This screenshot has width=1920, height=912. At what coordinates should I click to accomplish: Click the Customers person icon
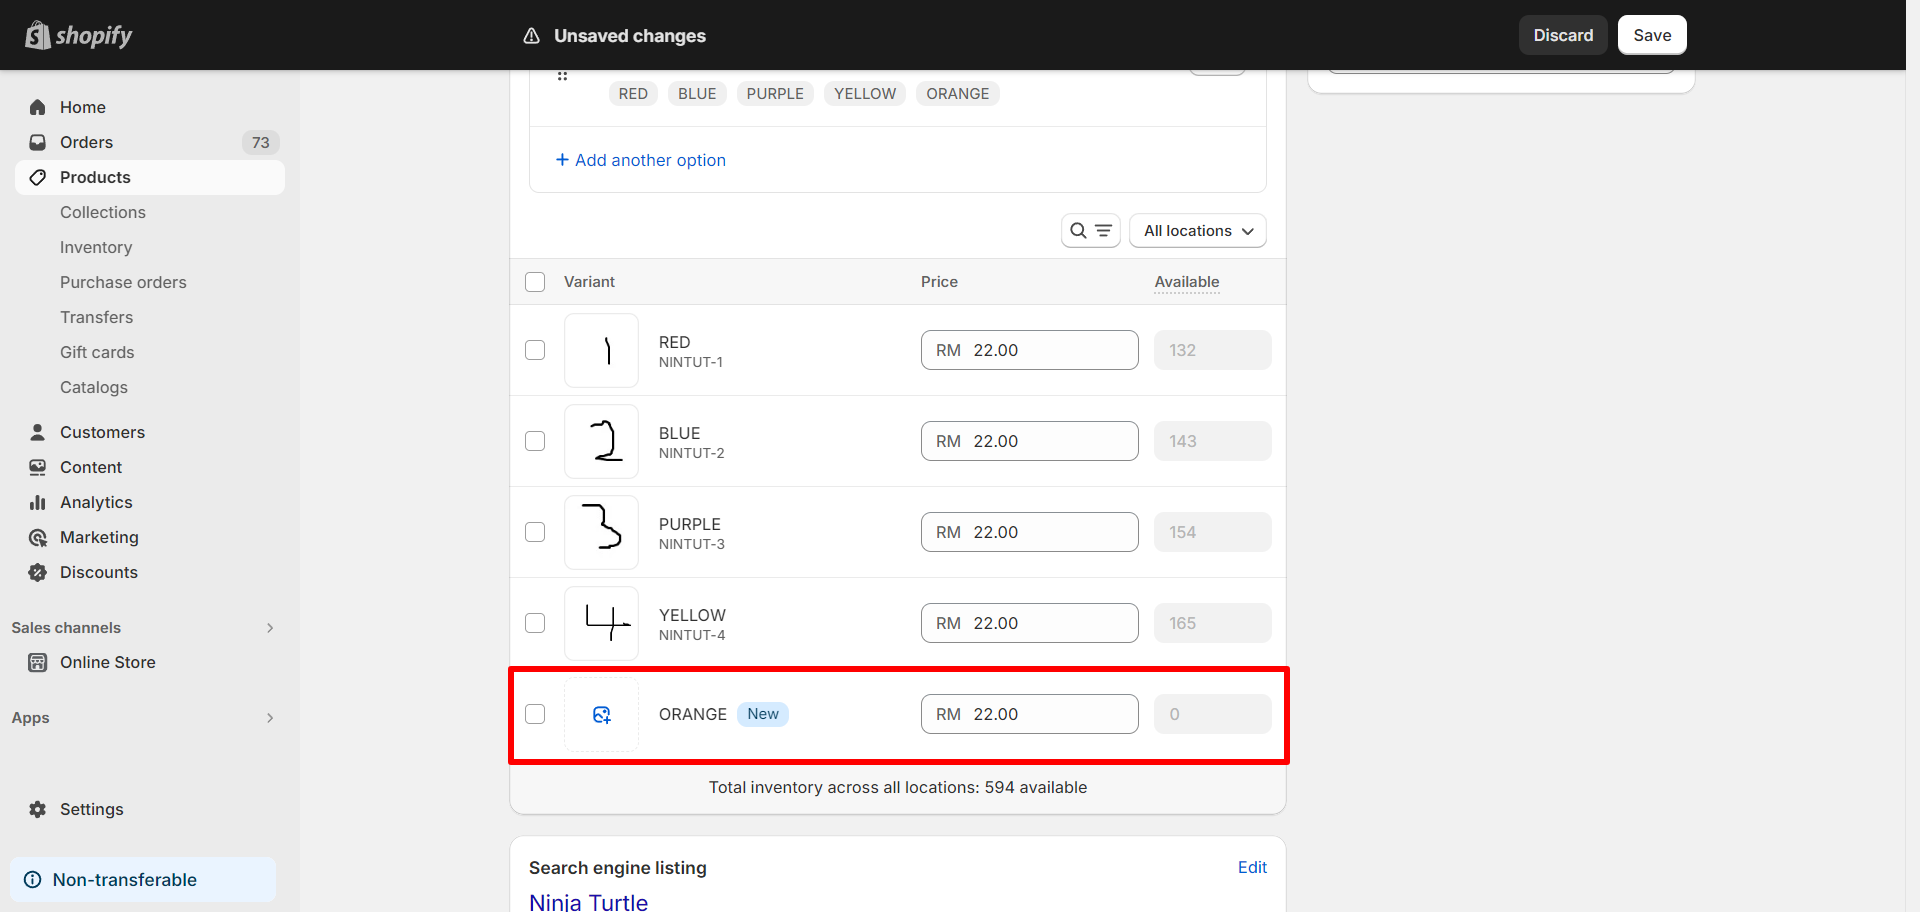tap(38, 432)
